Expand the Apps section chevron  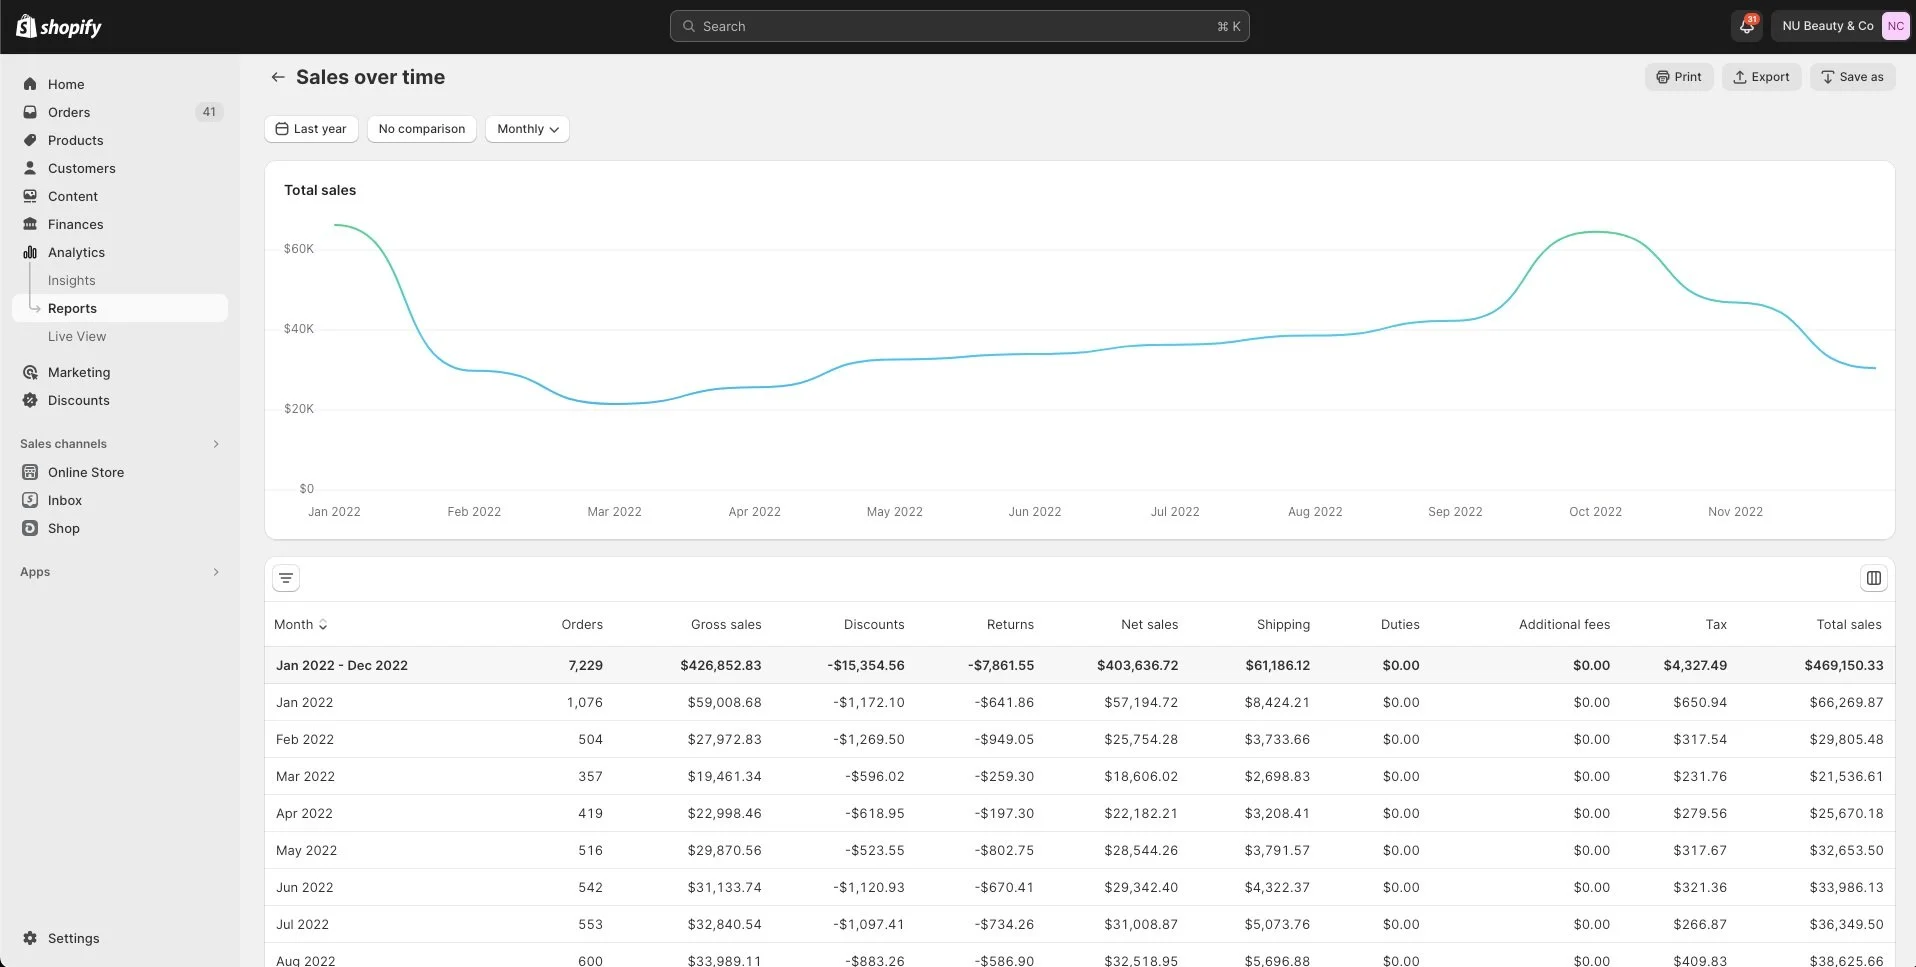(216, 572)
